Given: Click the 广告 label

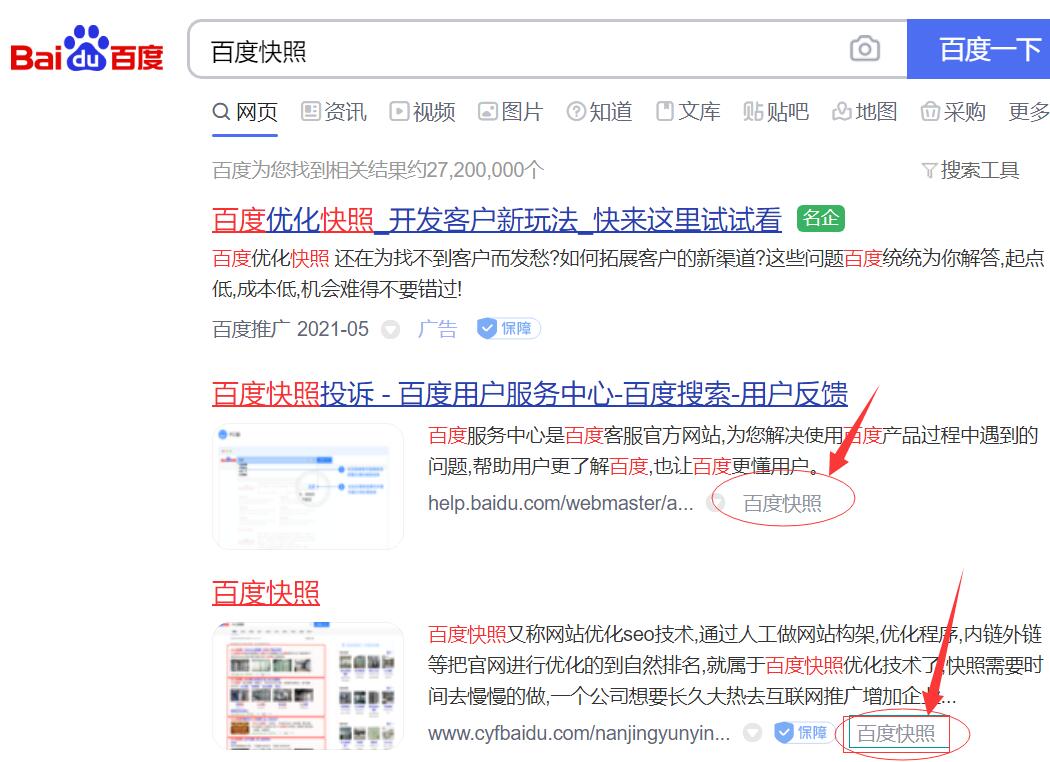Looking at the screenshot, I should click(x=437, y=329).
